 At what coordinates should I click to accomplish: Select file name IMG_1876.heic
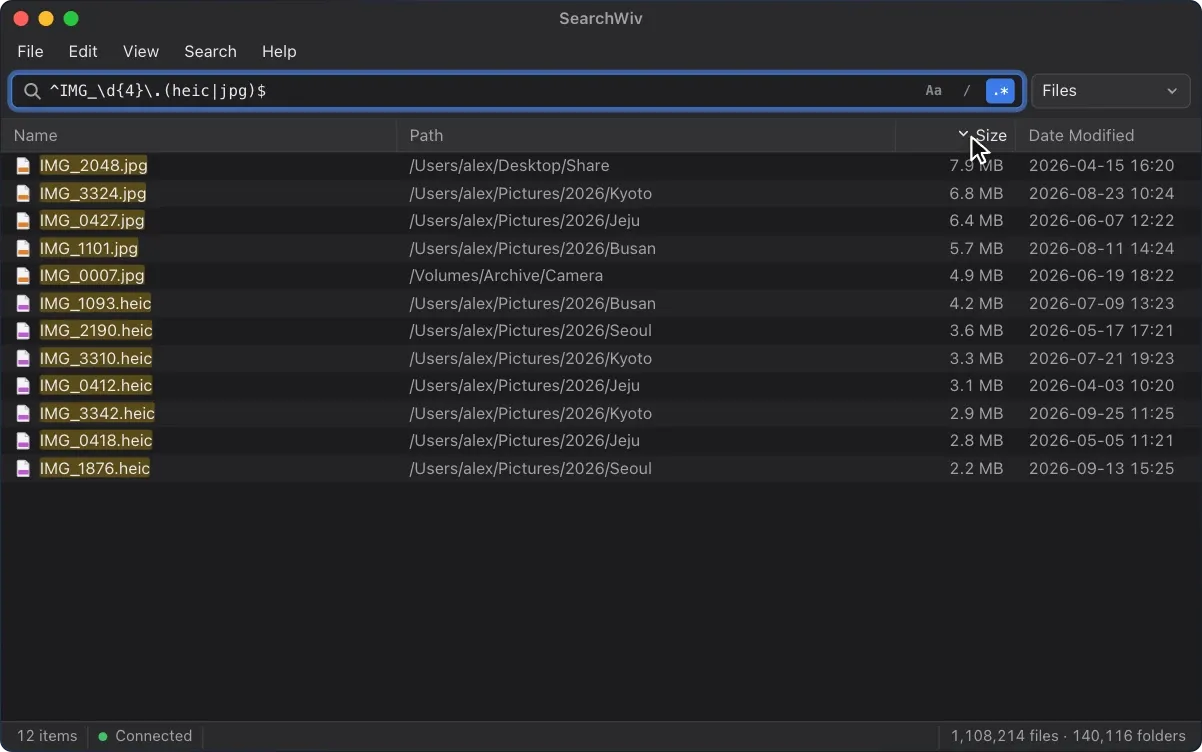pyautogui.click(x=95, y=468)
